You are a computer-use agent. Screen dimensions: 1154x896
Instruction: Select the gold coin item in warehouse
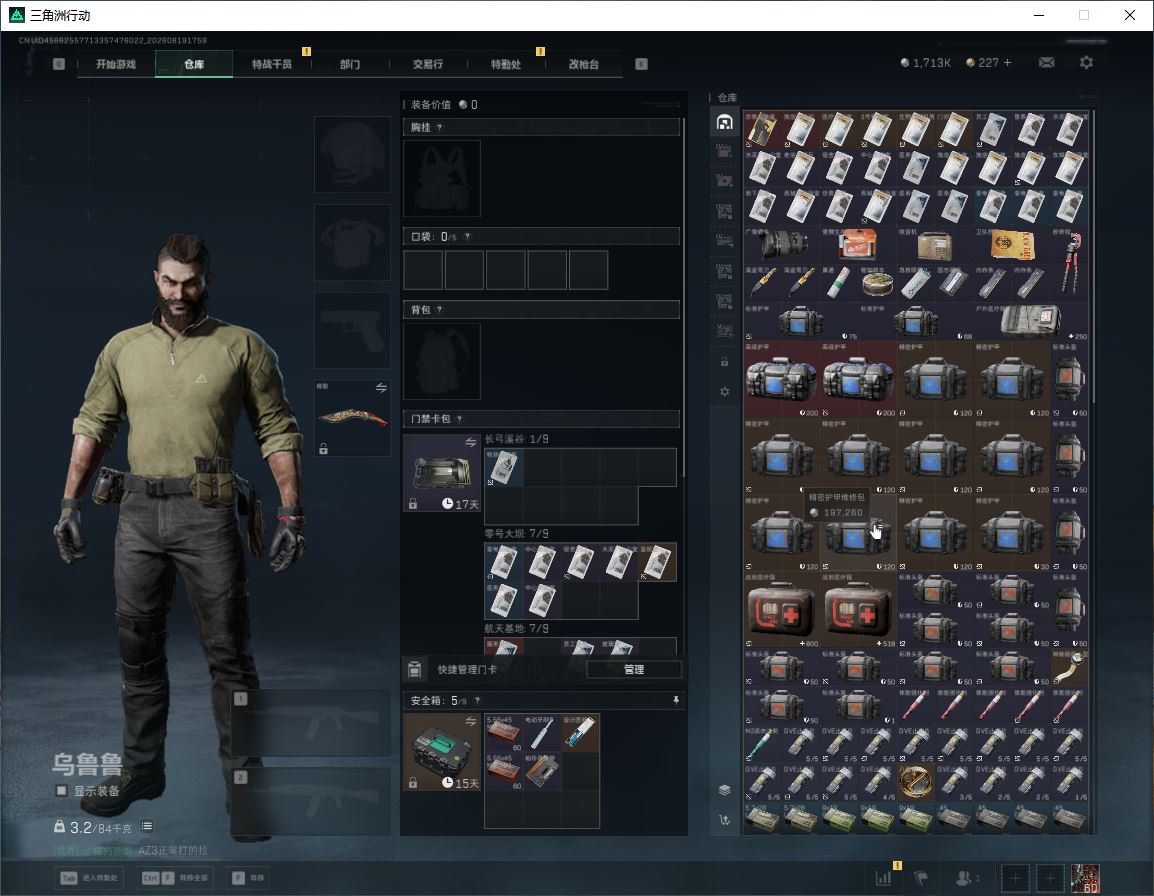[x=916, y=781]
